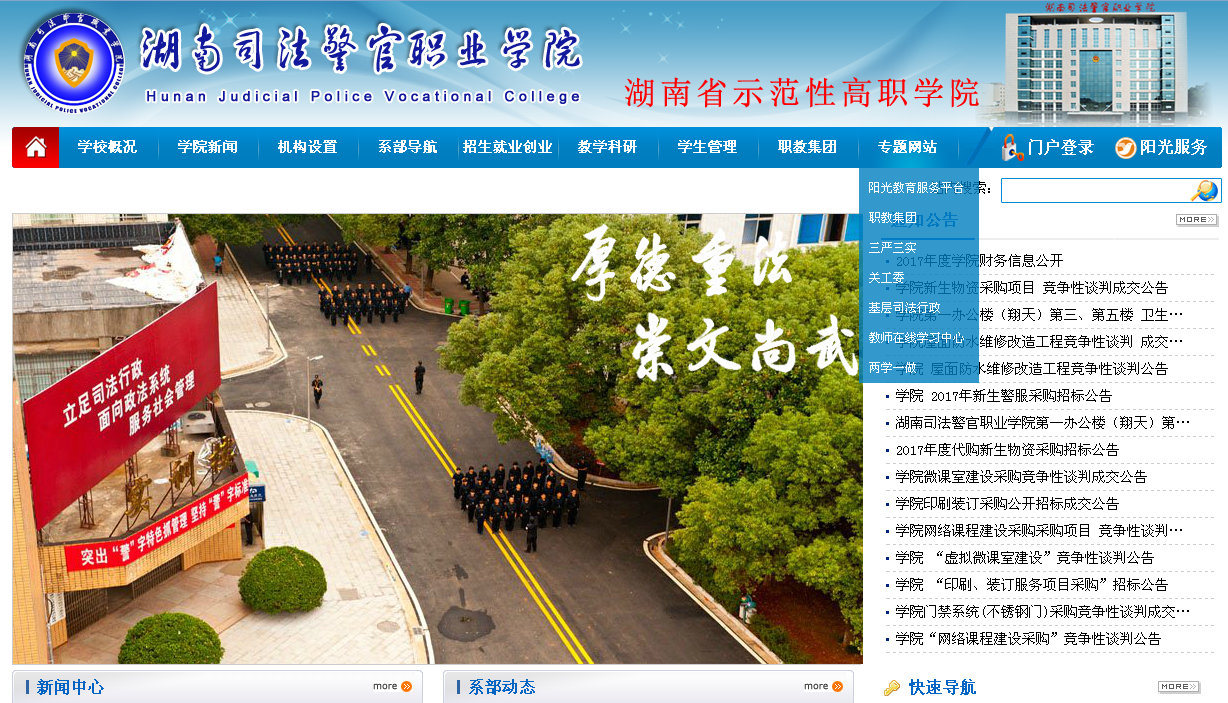This screenshot has height=703, width=1228.
Task: Click the red Home icon in navbar
Action: [x=36, y=148]
